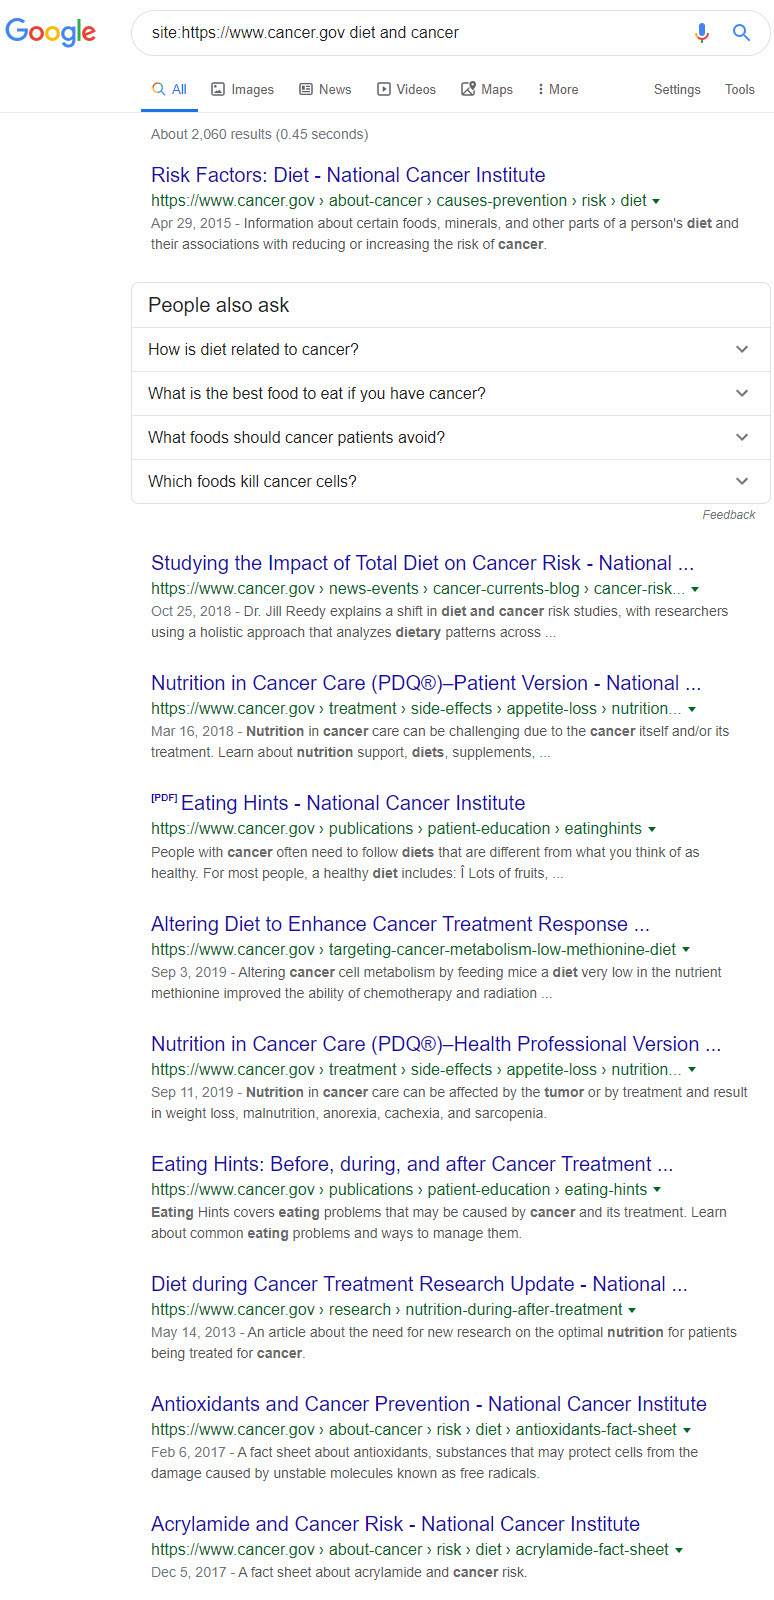
Task: Select the All results tab
Action: (169, 89)
